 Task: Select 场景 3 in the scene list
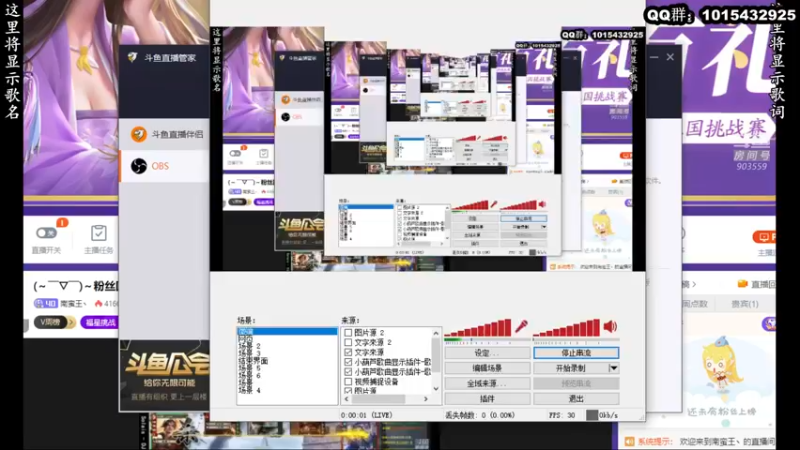[287, 353]
